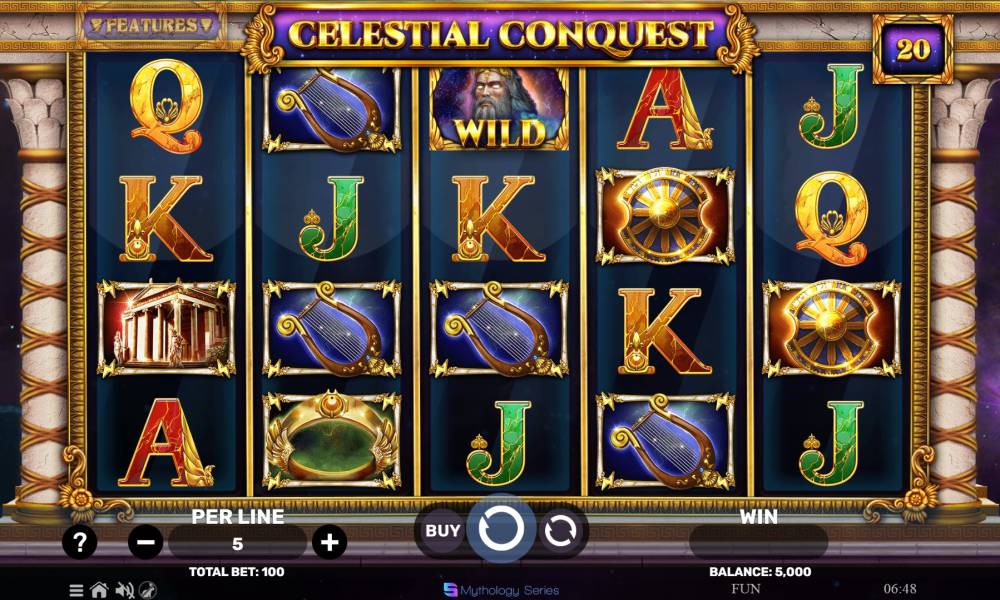The height and width of the screenshot is (600, 1000).
Task: Go to the home lobby icon
Action: [99, 590]
